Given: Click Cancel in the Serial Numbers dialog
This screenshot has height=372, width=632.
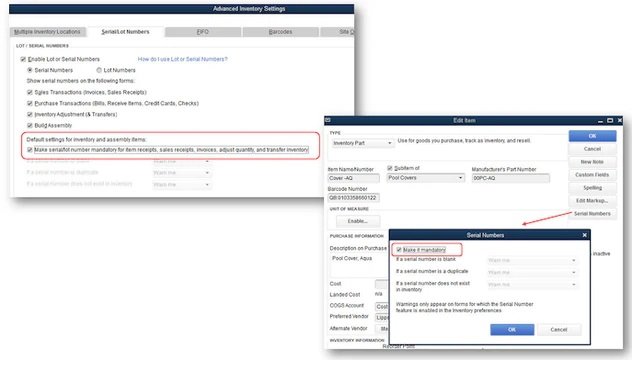Looking at the screenshot, I should click(559, 330).
